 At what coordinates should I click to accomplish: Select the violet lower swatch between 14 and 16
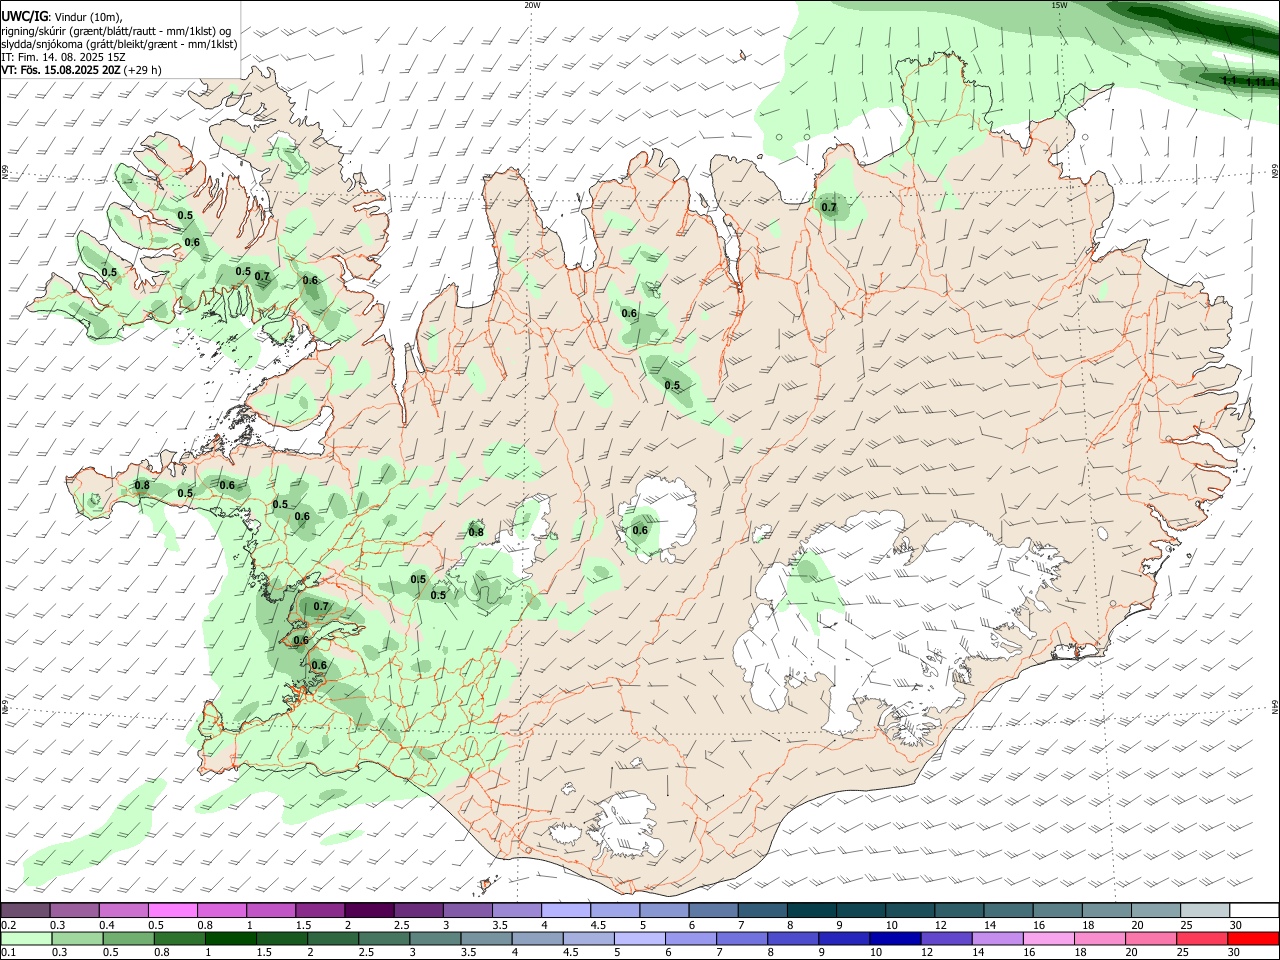997,939
